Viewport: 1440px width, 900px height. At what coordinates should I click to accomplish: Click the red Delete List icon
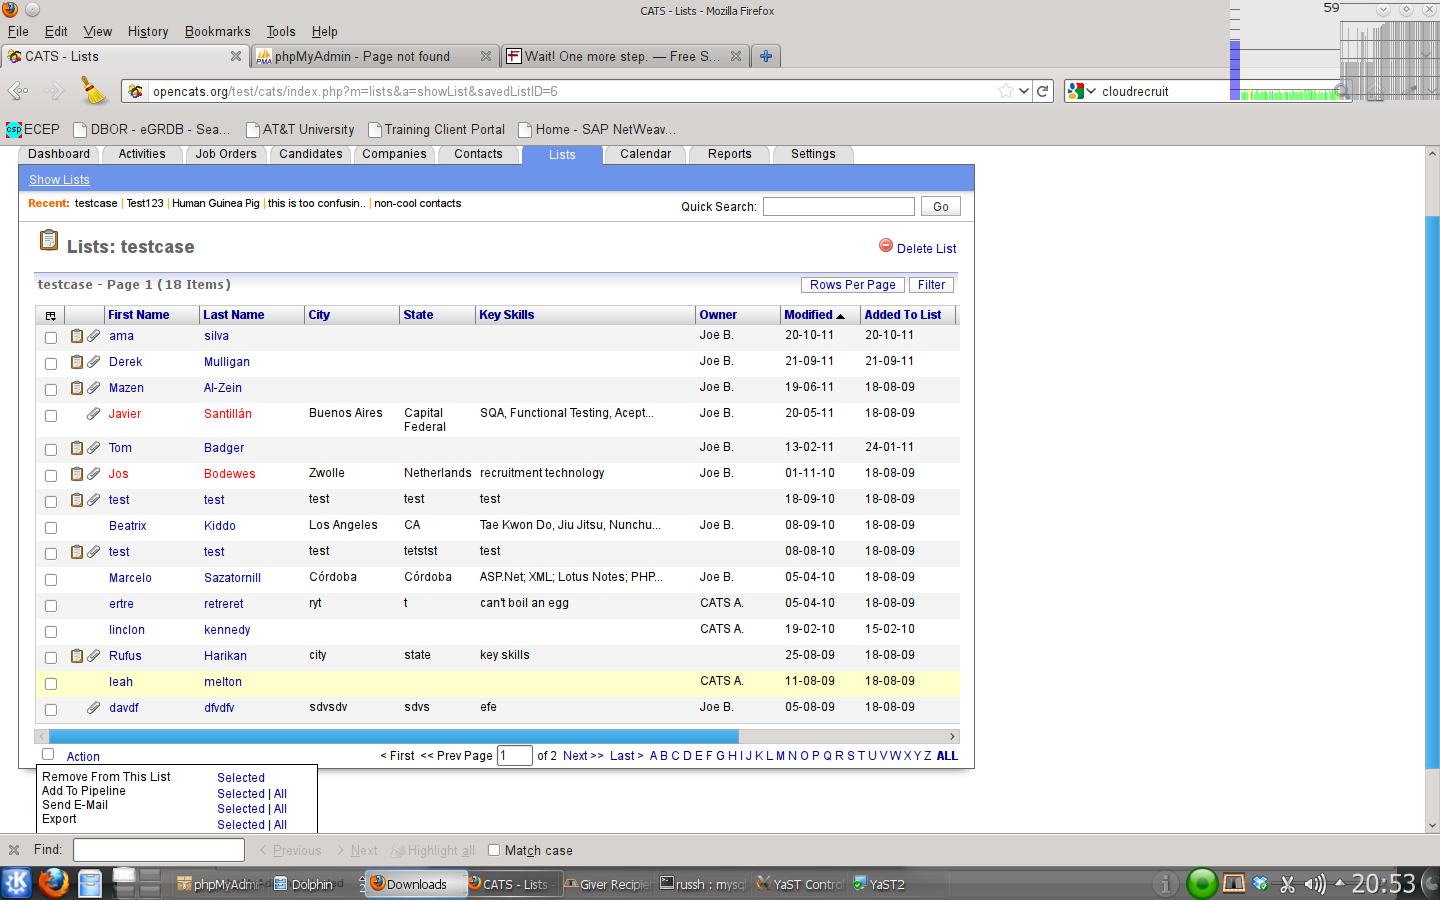click(x=886, y=246)
